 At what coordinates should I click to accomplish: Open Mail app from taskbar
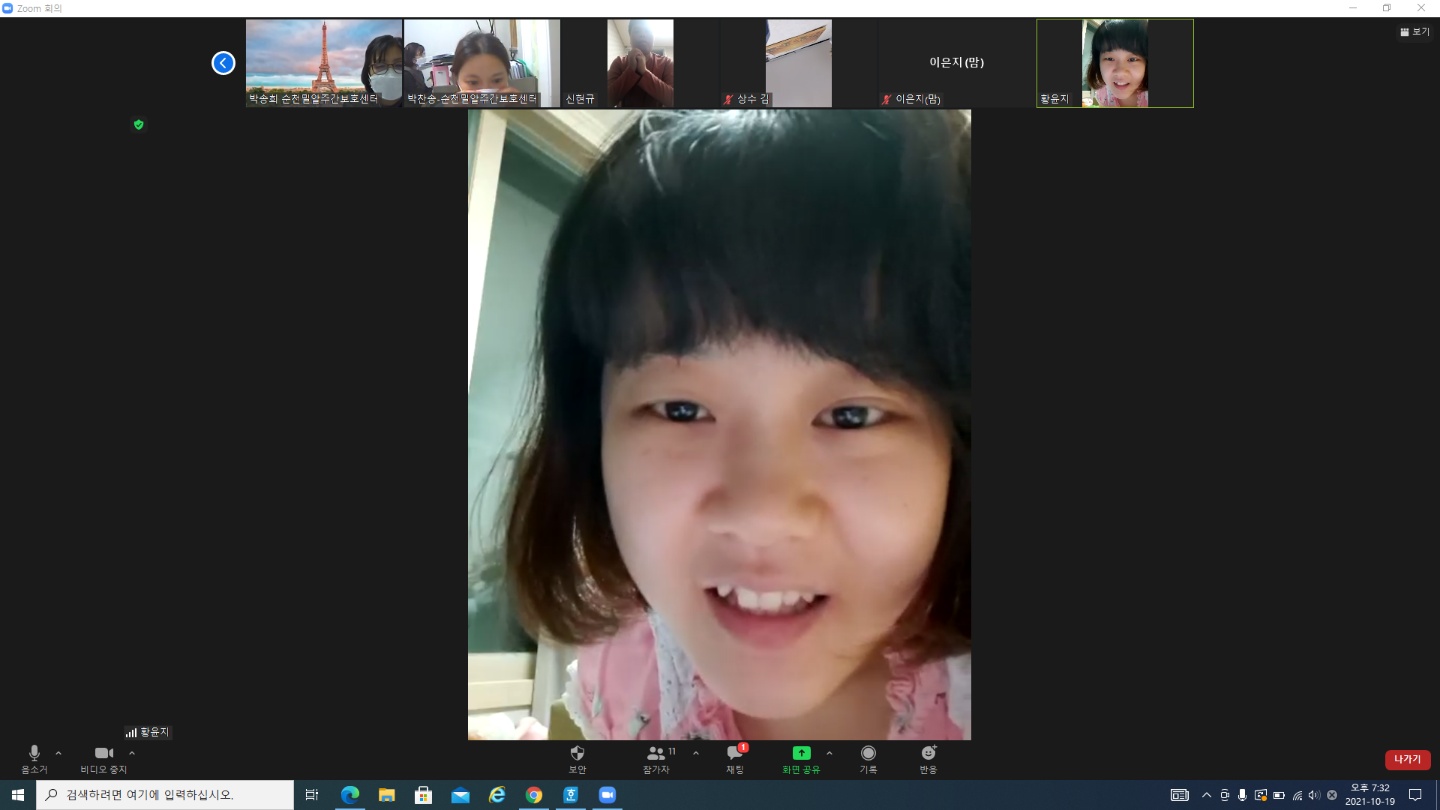(x=460, y=795)
